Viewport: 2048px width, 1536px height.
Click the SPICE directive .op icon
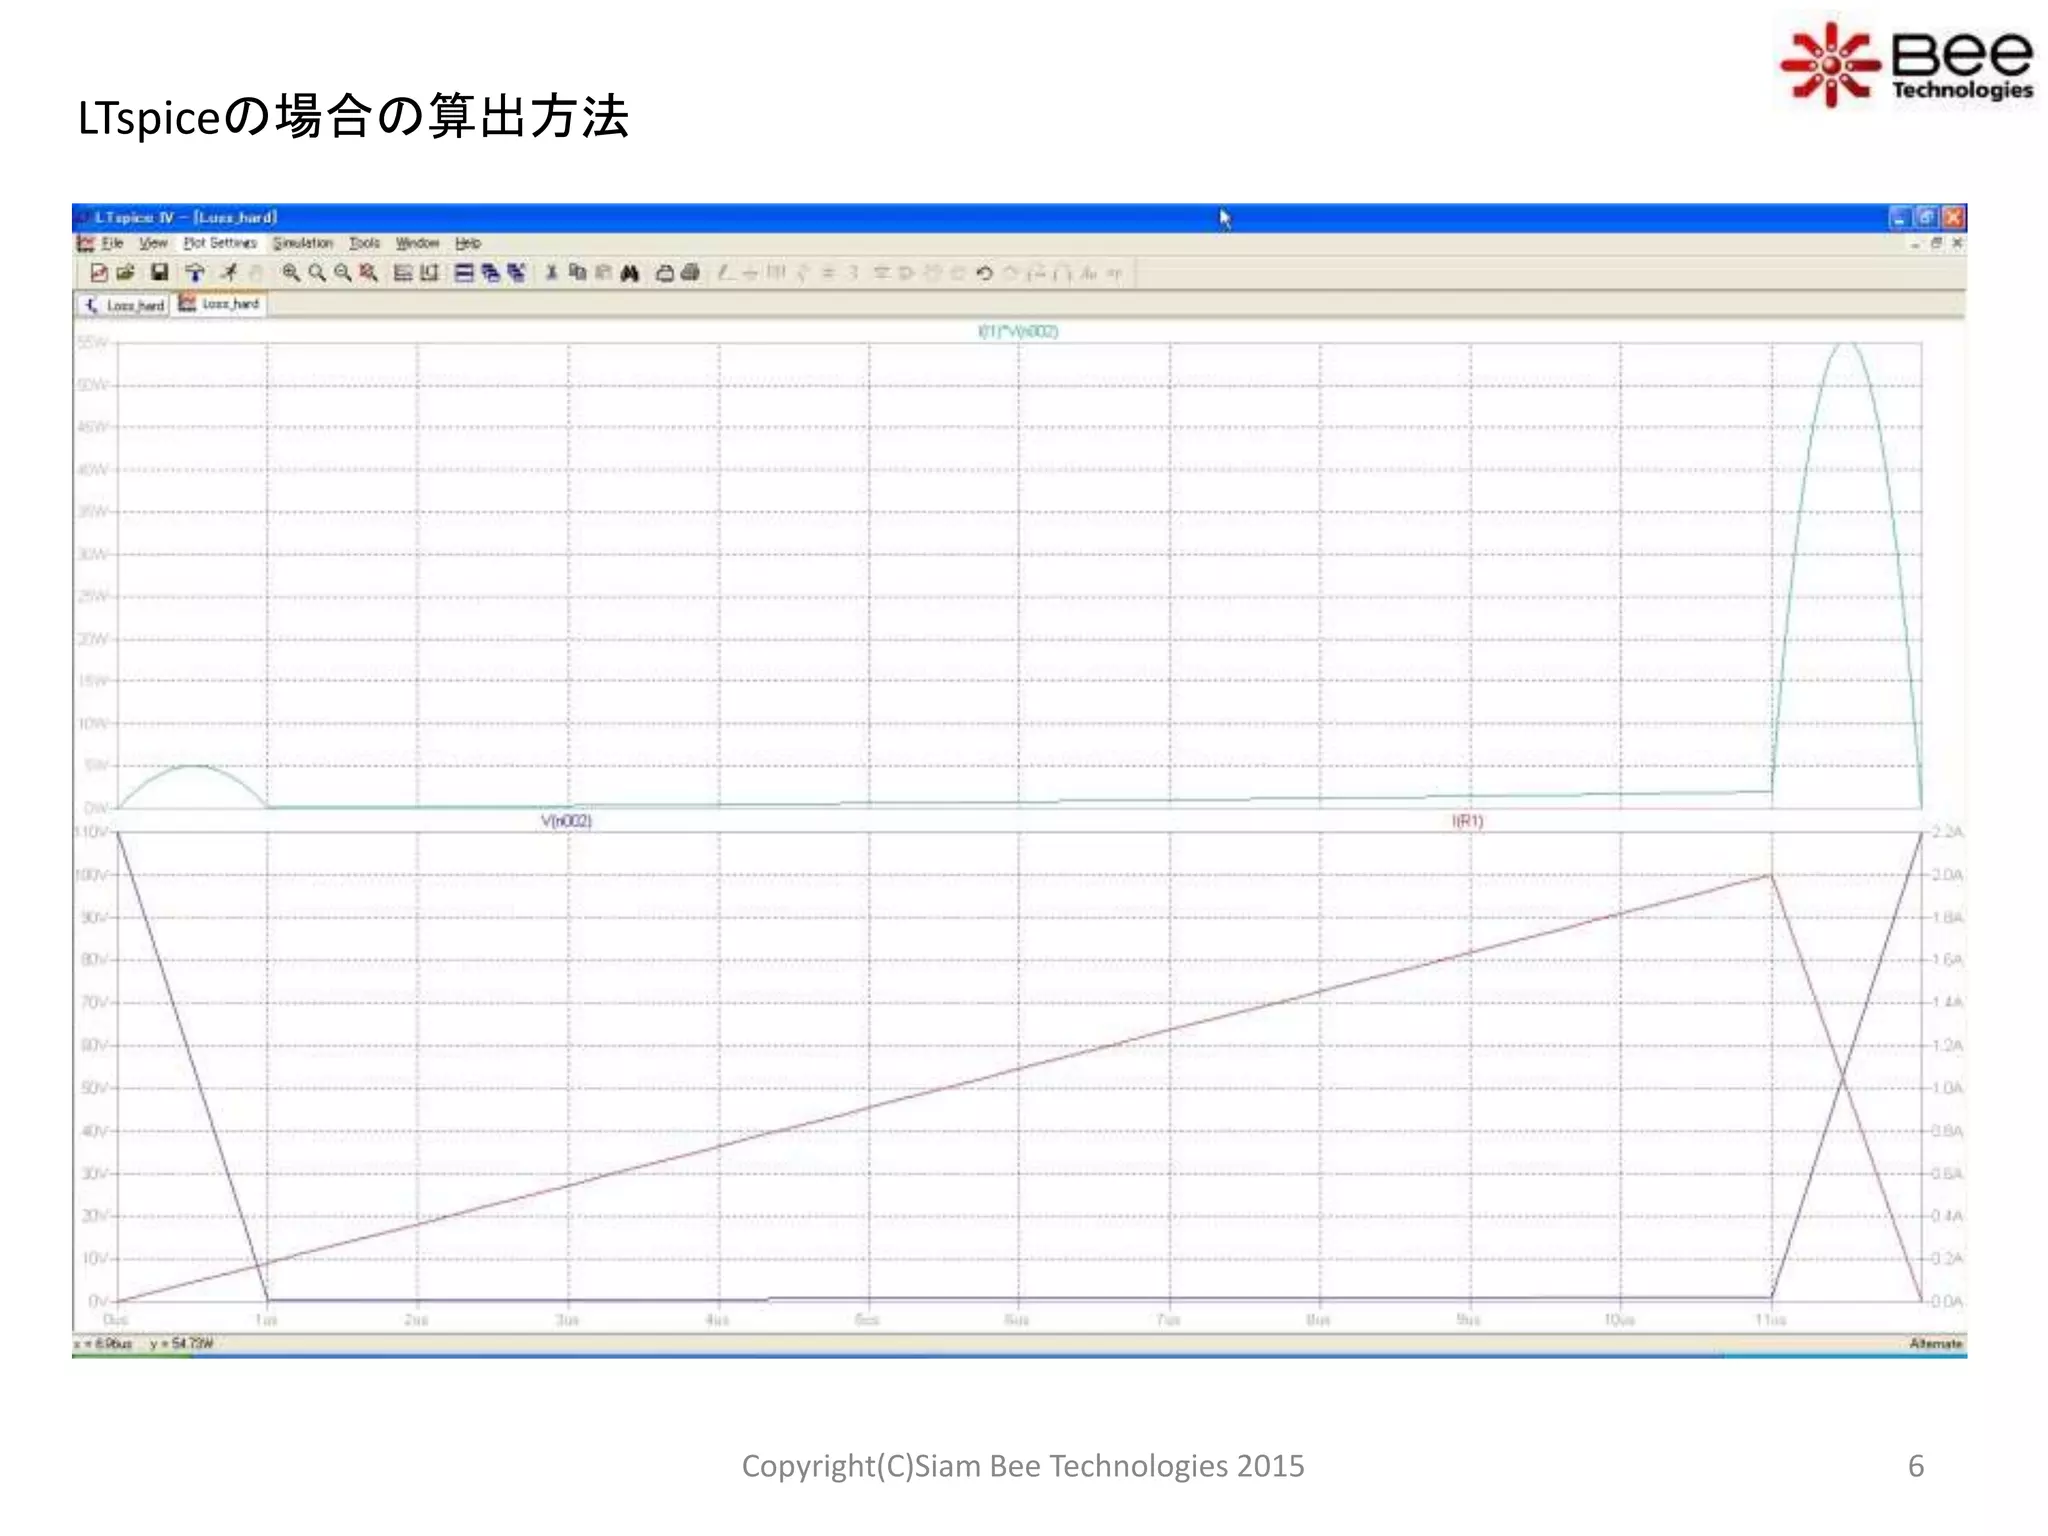tap(1115, 272)
